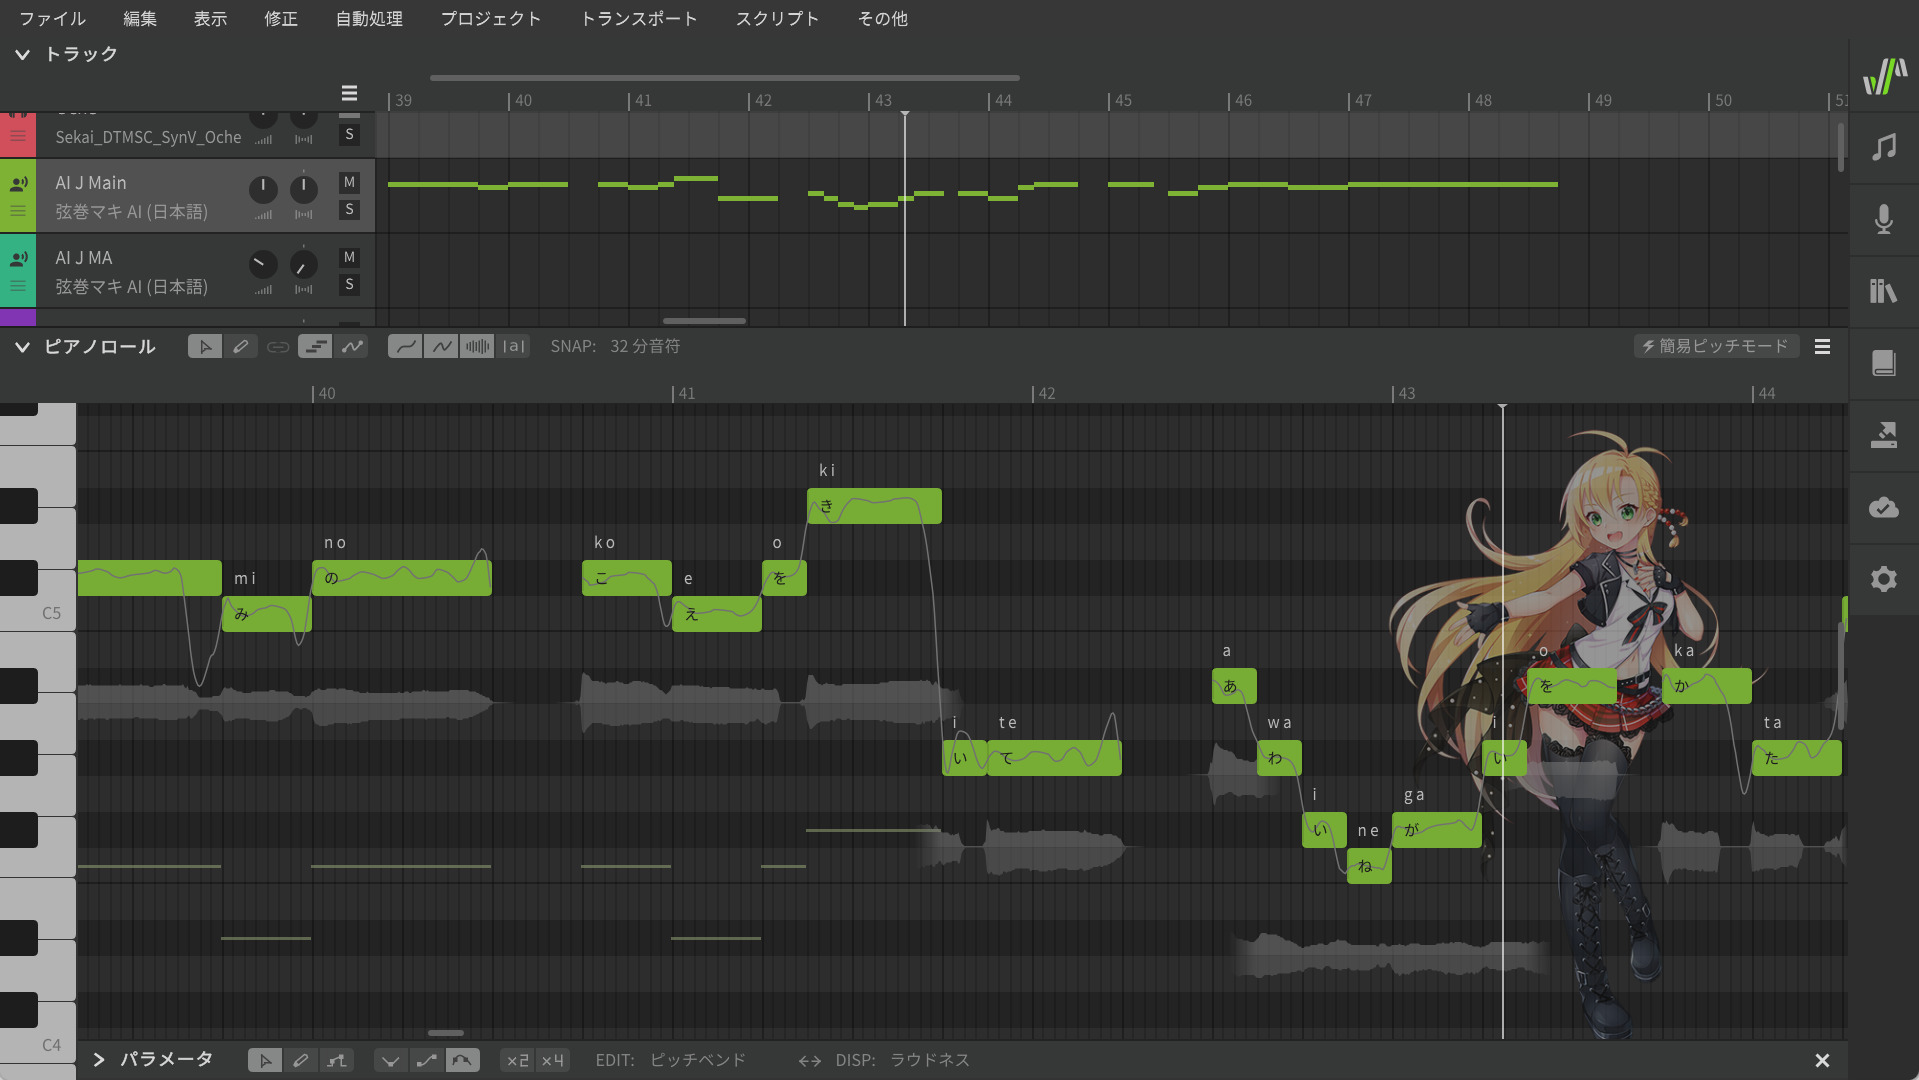The image size is (1919, 1080).
Task: Open the 表示 menu
Action: (x=210, y=18)
